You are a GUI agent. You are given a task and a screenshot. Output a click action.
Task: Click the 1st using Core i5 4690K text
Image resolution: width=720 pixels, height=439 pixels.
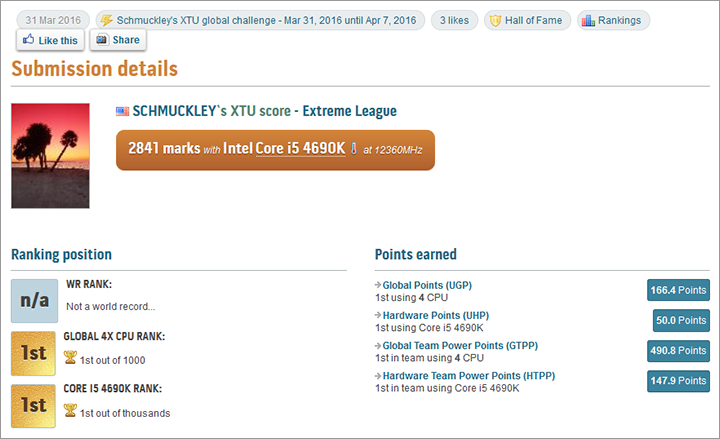(429, 328)
